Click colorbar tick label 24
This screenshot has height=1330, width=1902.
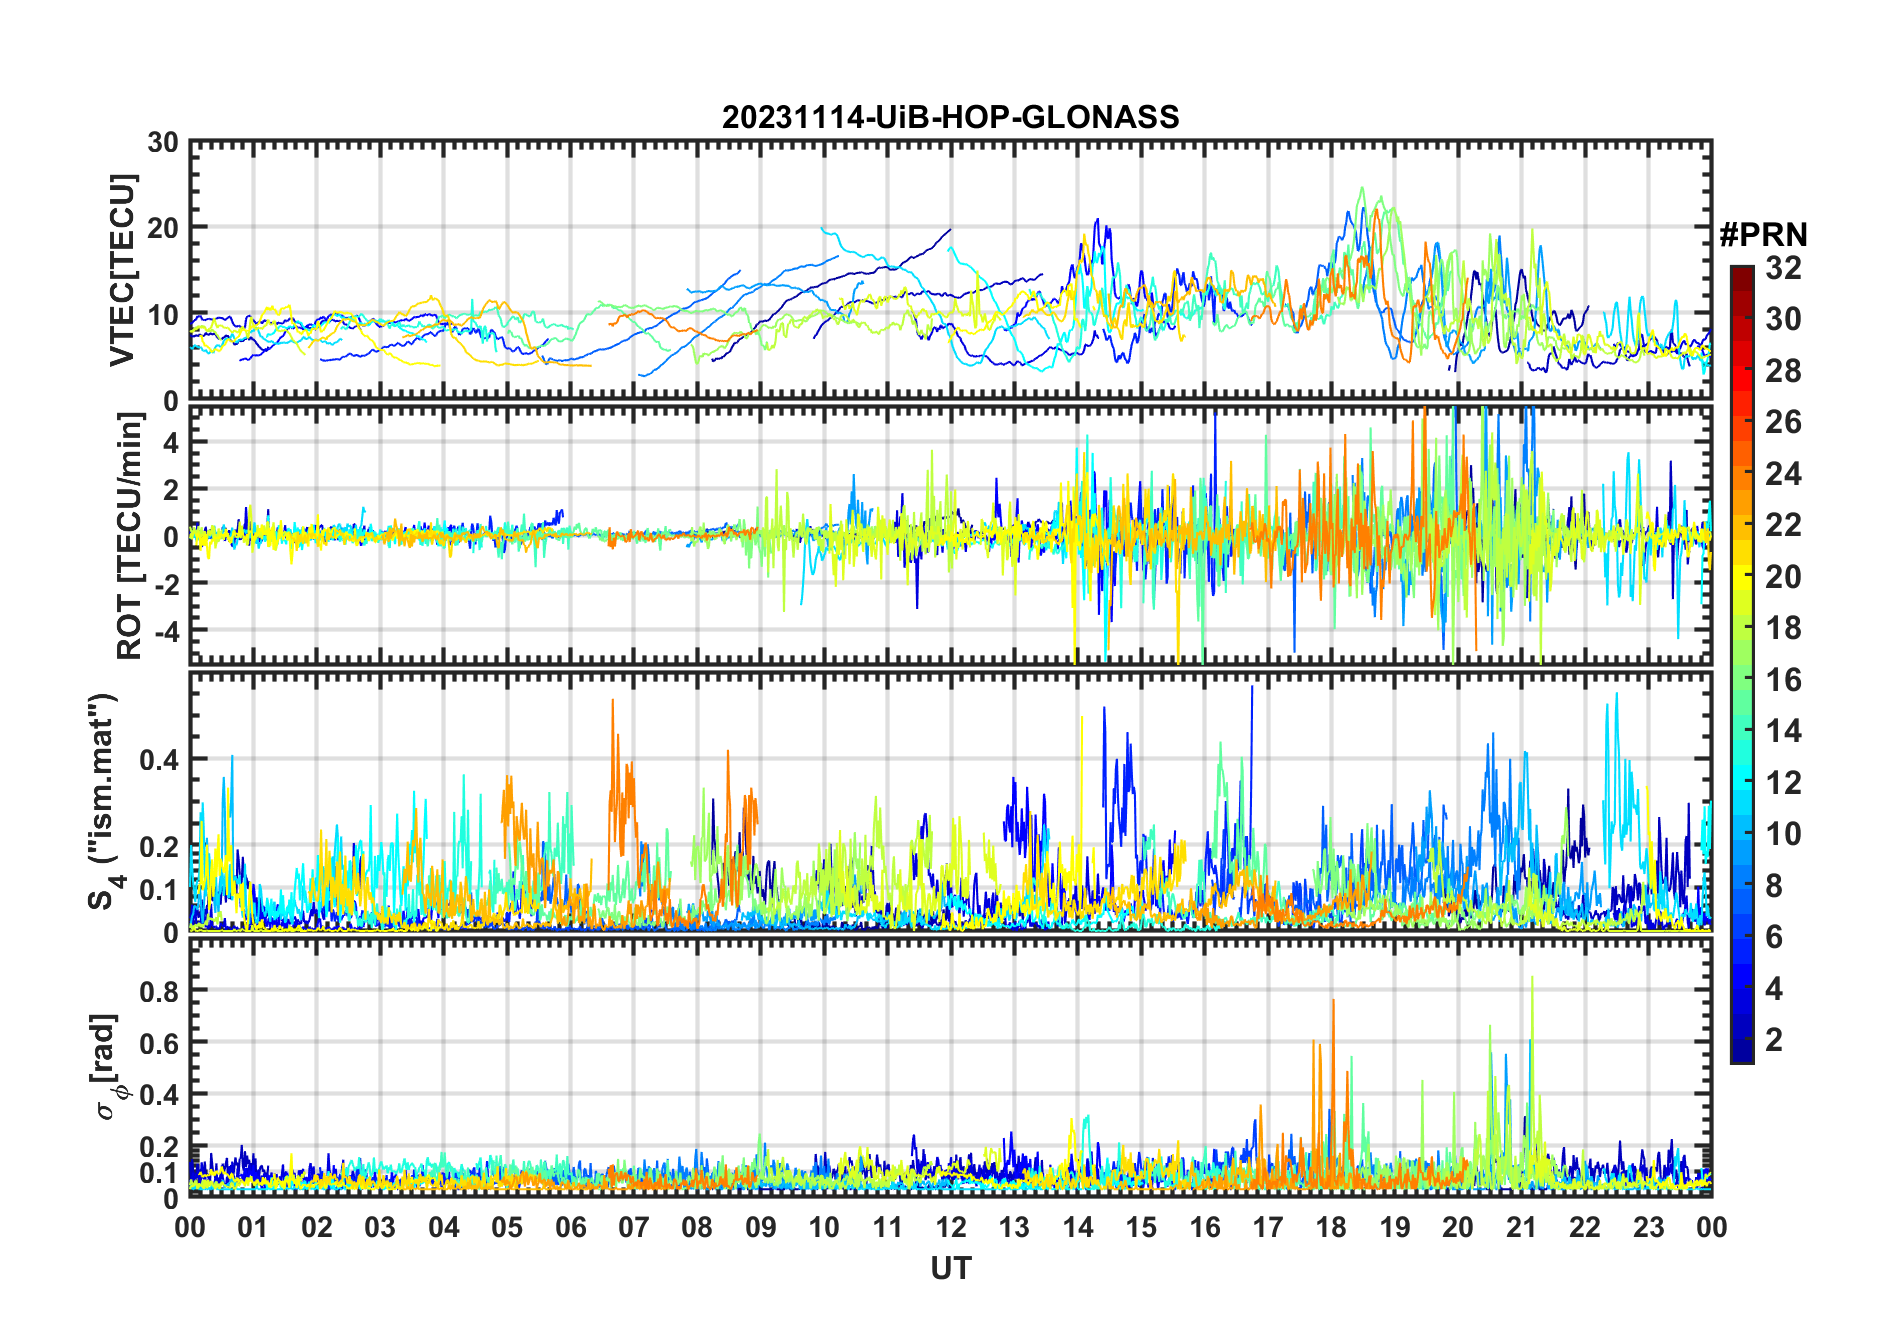[1783, 474]
